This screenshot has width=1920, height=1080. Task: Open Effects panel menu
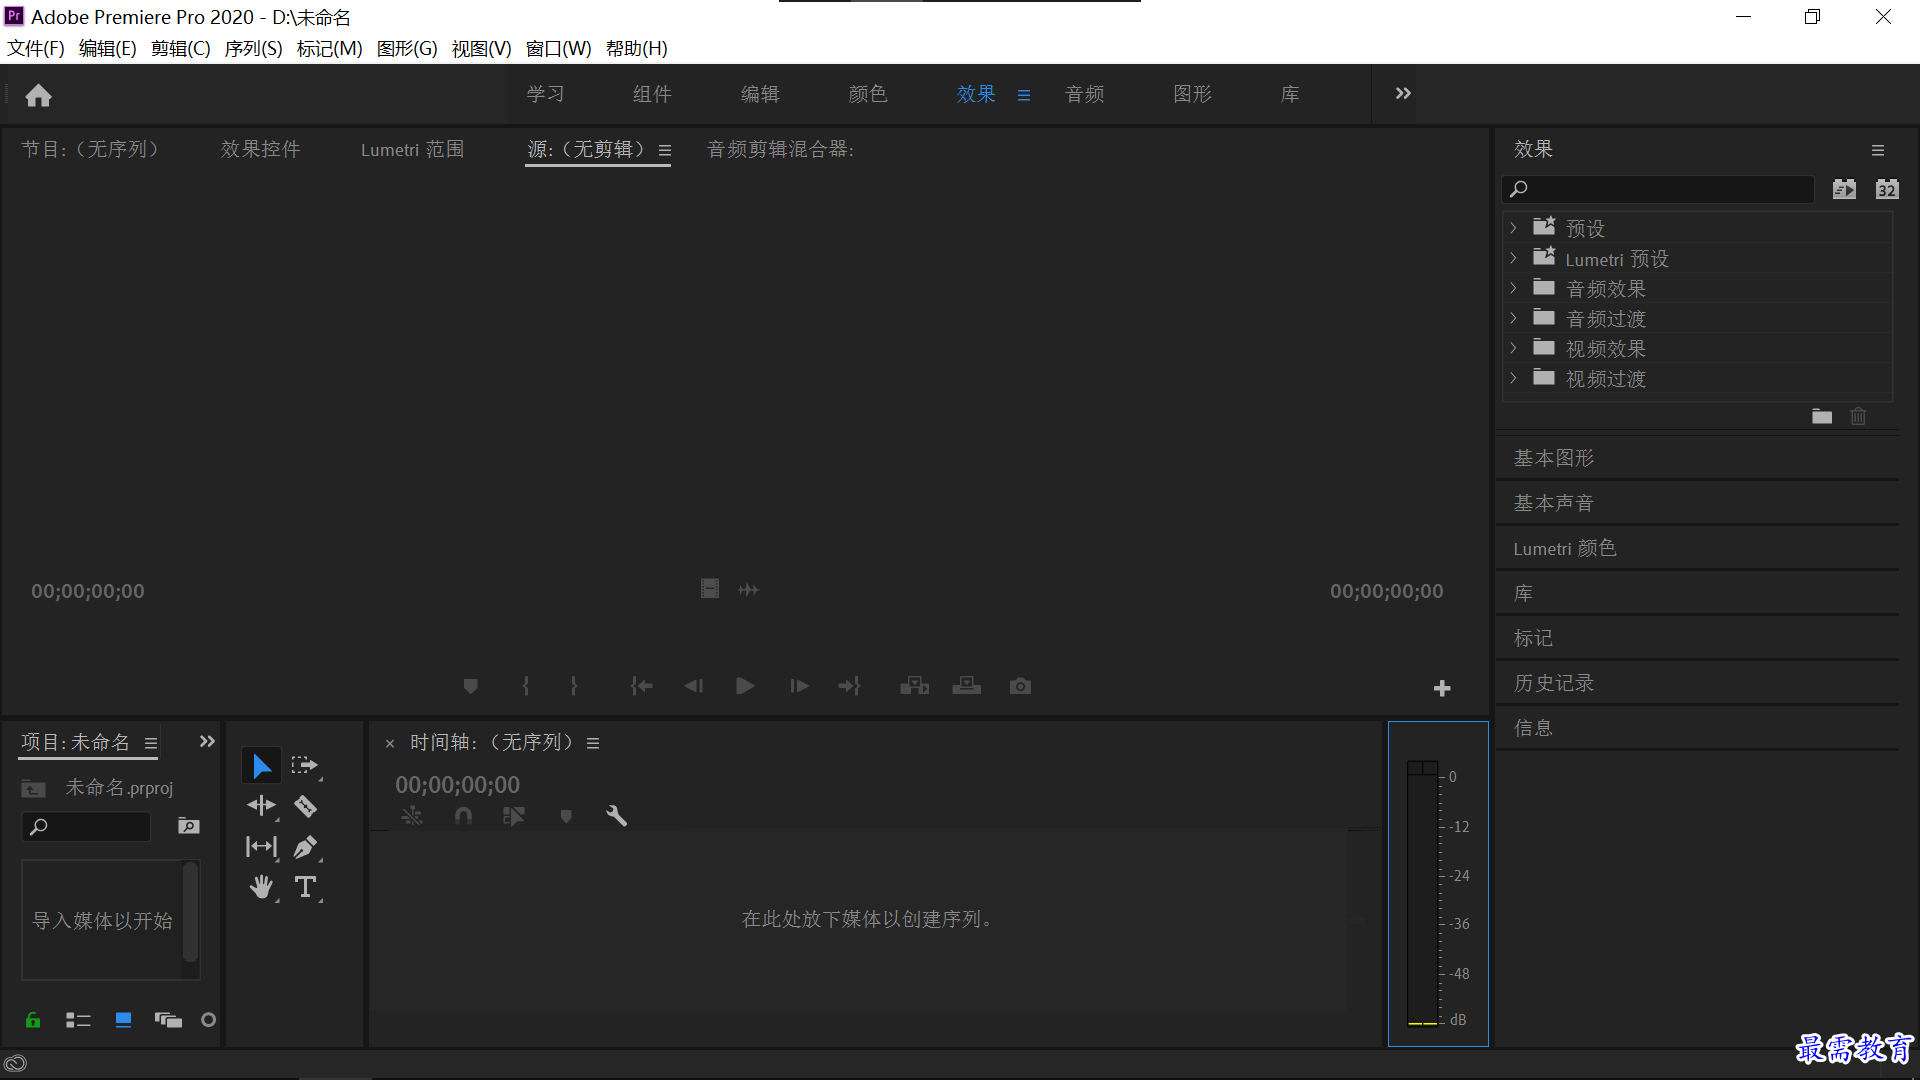click(x=1877, y=150)
